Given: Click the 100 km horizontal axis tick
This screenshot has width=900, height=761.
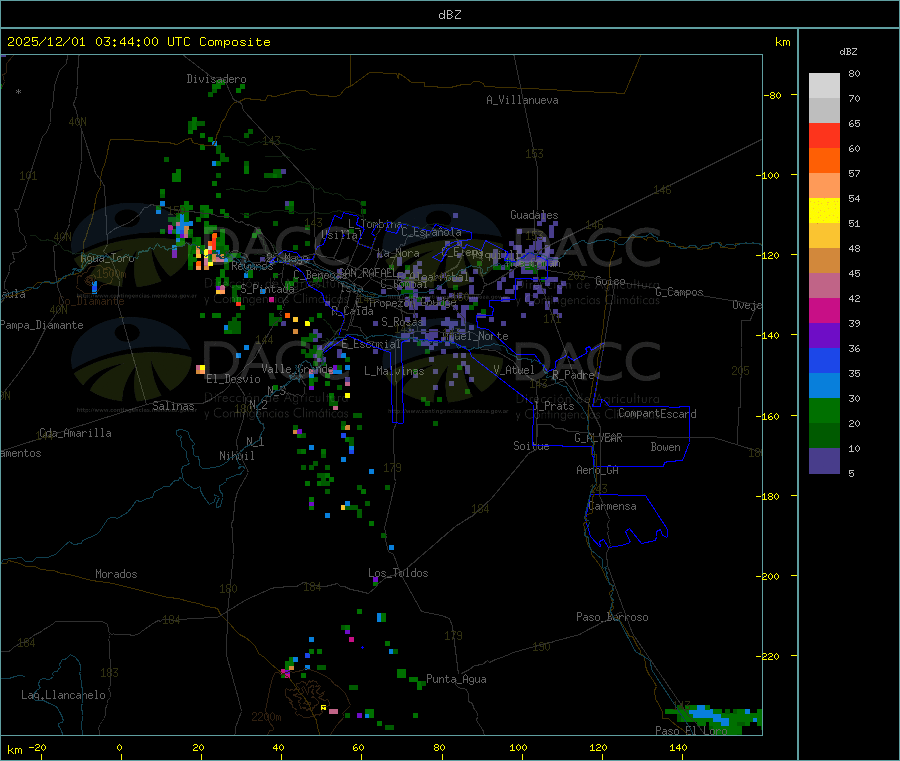Looking at the screenshot, I should 518,747.
